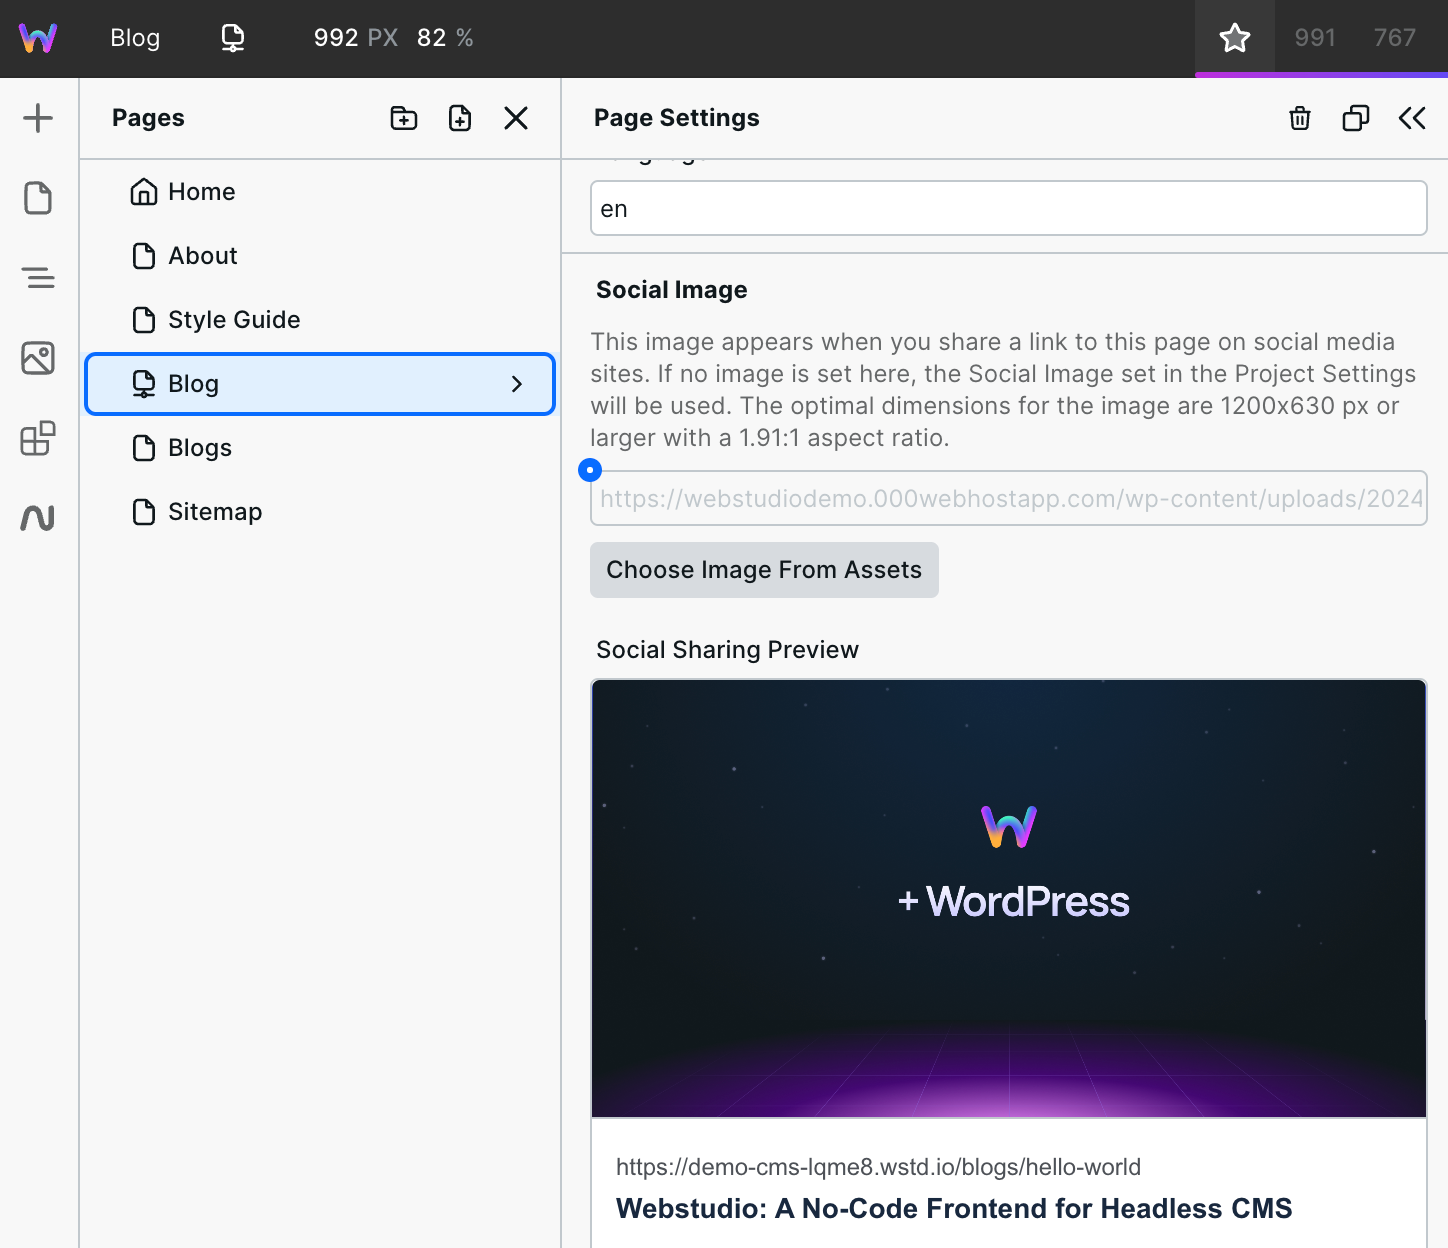Screen dimensions: 1448x1248
Task: Open the Navigator panel
Action: (38, 278)
